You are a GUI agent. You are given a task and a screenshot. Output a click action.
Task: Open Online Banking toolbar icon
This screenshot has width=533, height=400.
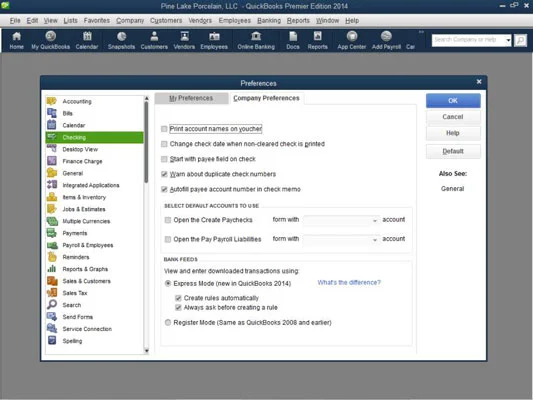pos(256,40)
